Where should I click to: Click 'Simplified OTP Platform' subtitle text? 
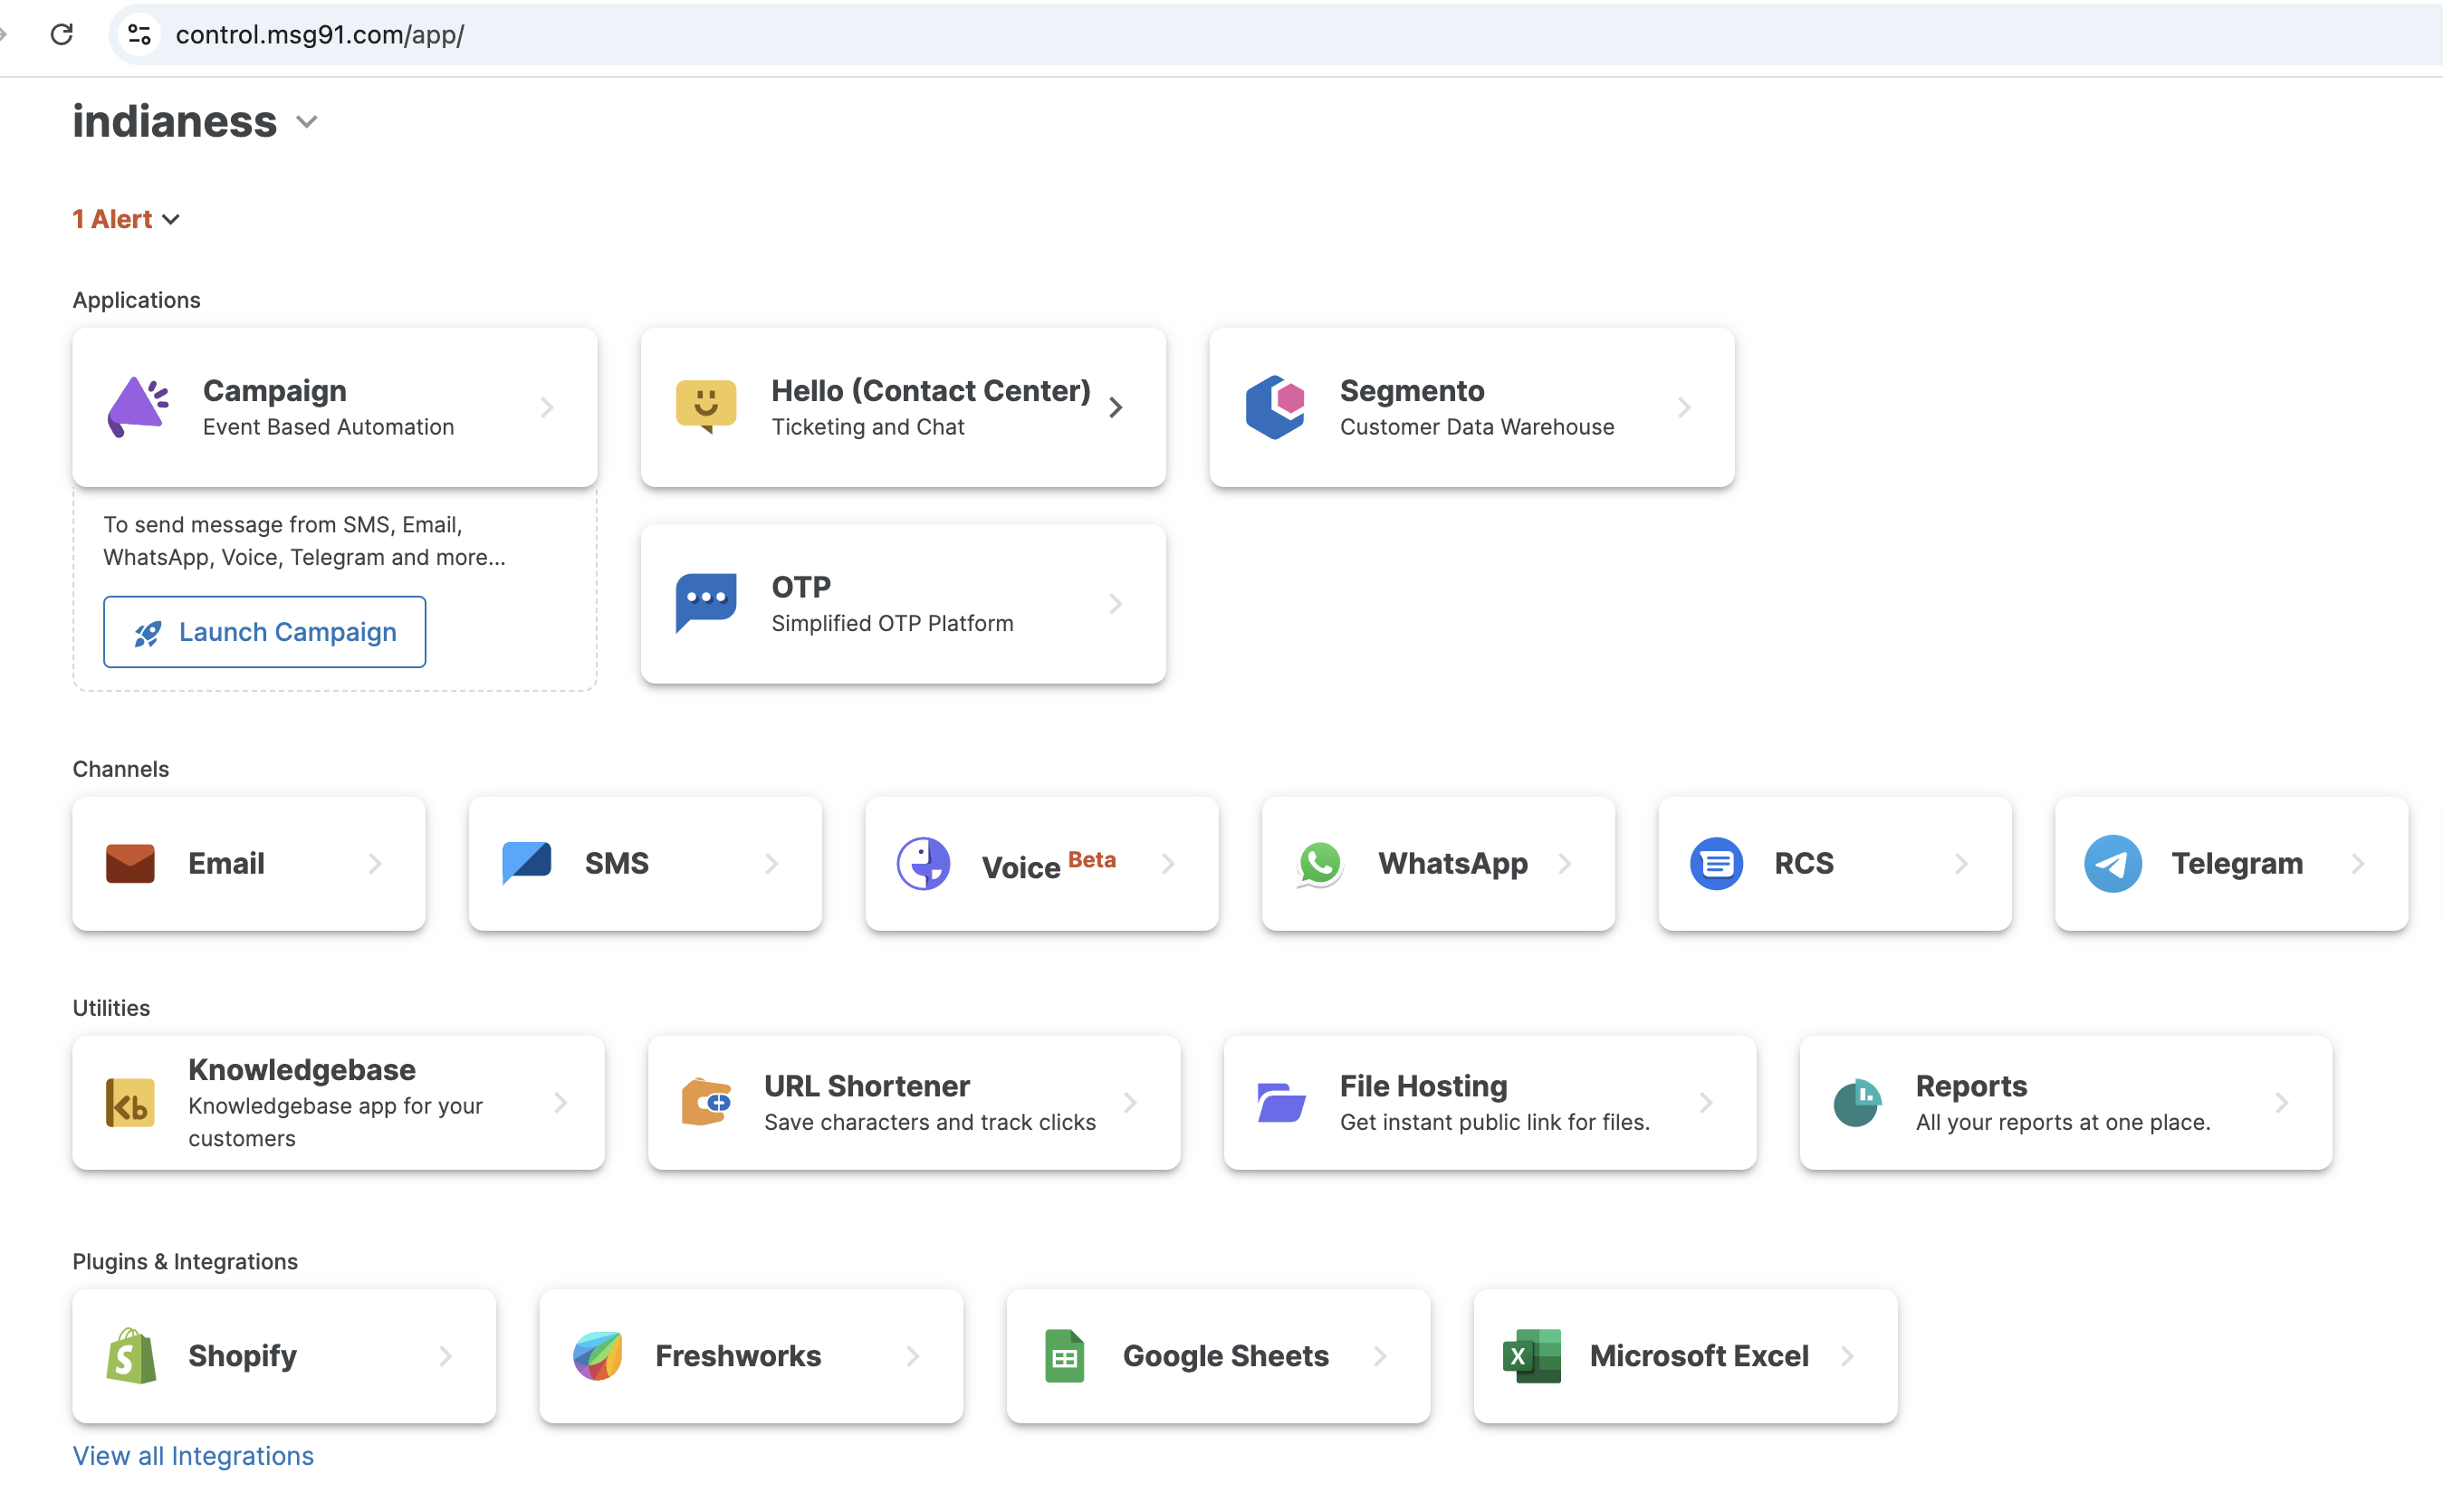892,623
